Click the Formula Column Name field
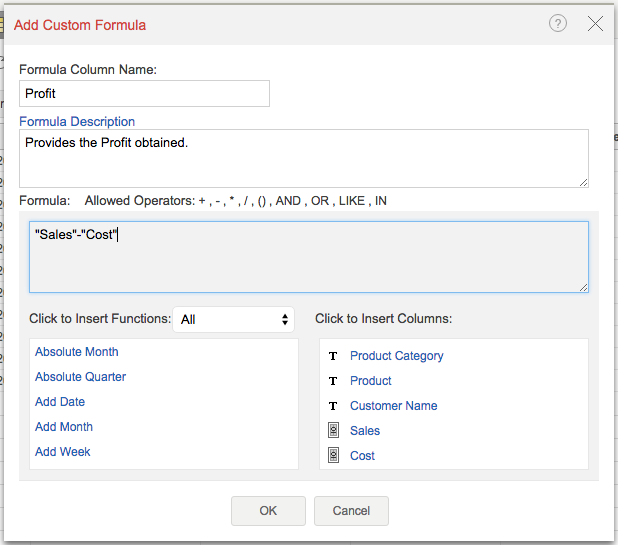Viewport: 618px width, 545px height. pos(144,93)
